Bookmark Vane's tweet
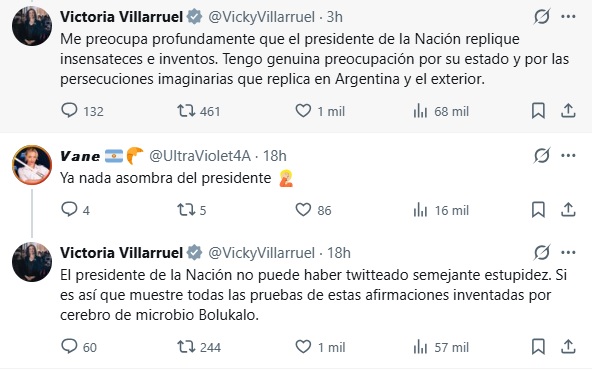The height and width of the screenshot is (371, 592). pos(538,209)
